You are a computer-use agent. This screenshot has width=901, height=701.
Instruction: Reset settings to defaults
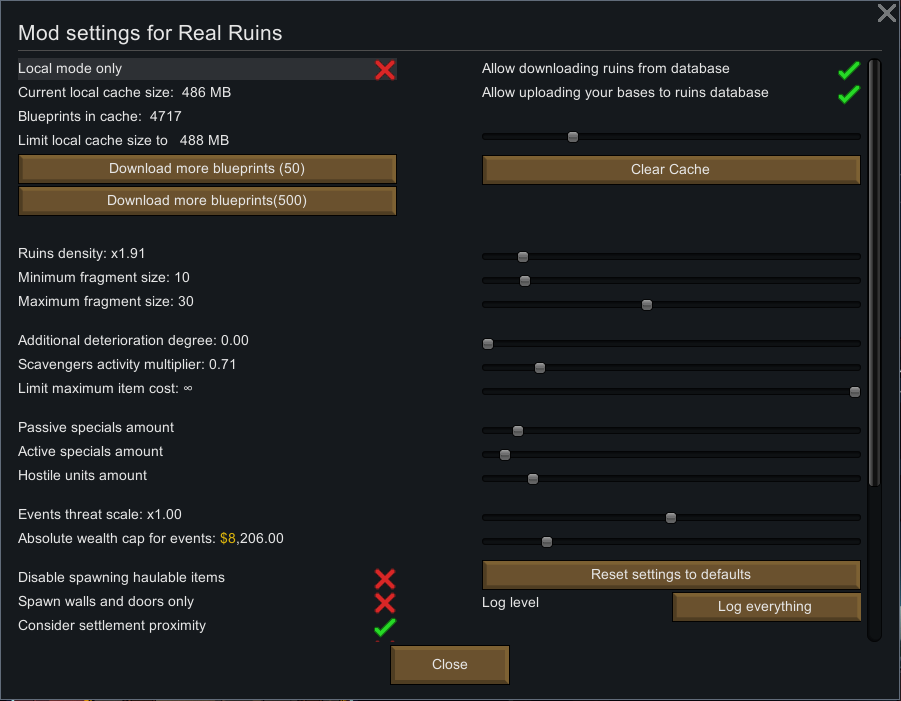click(x=671, y=575)
